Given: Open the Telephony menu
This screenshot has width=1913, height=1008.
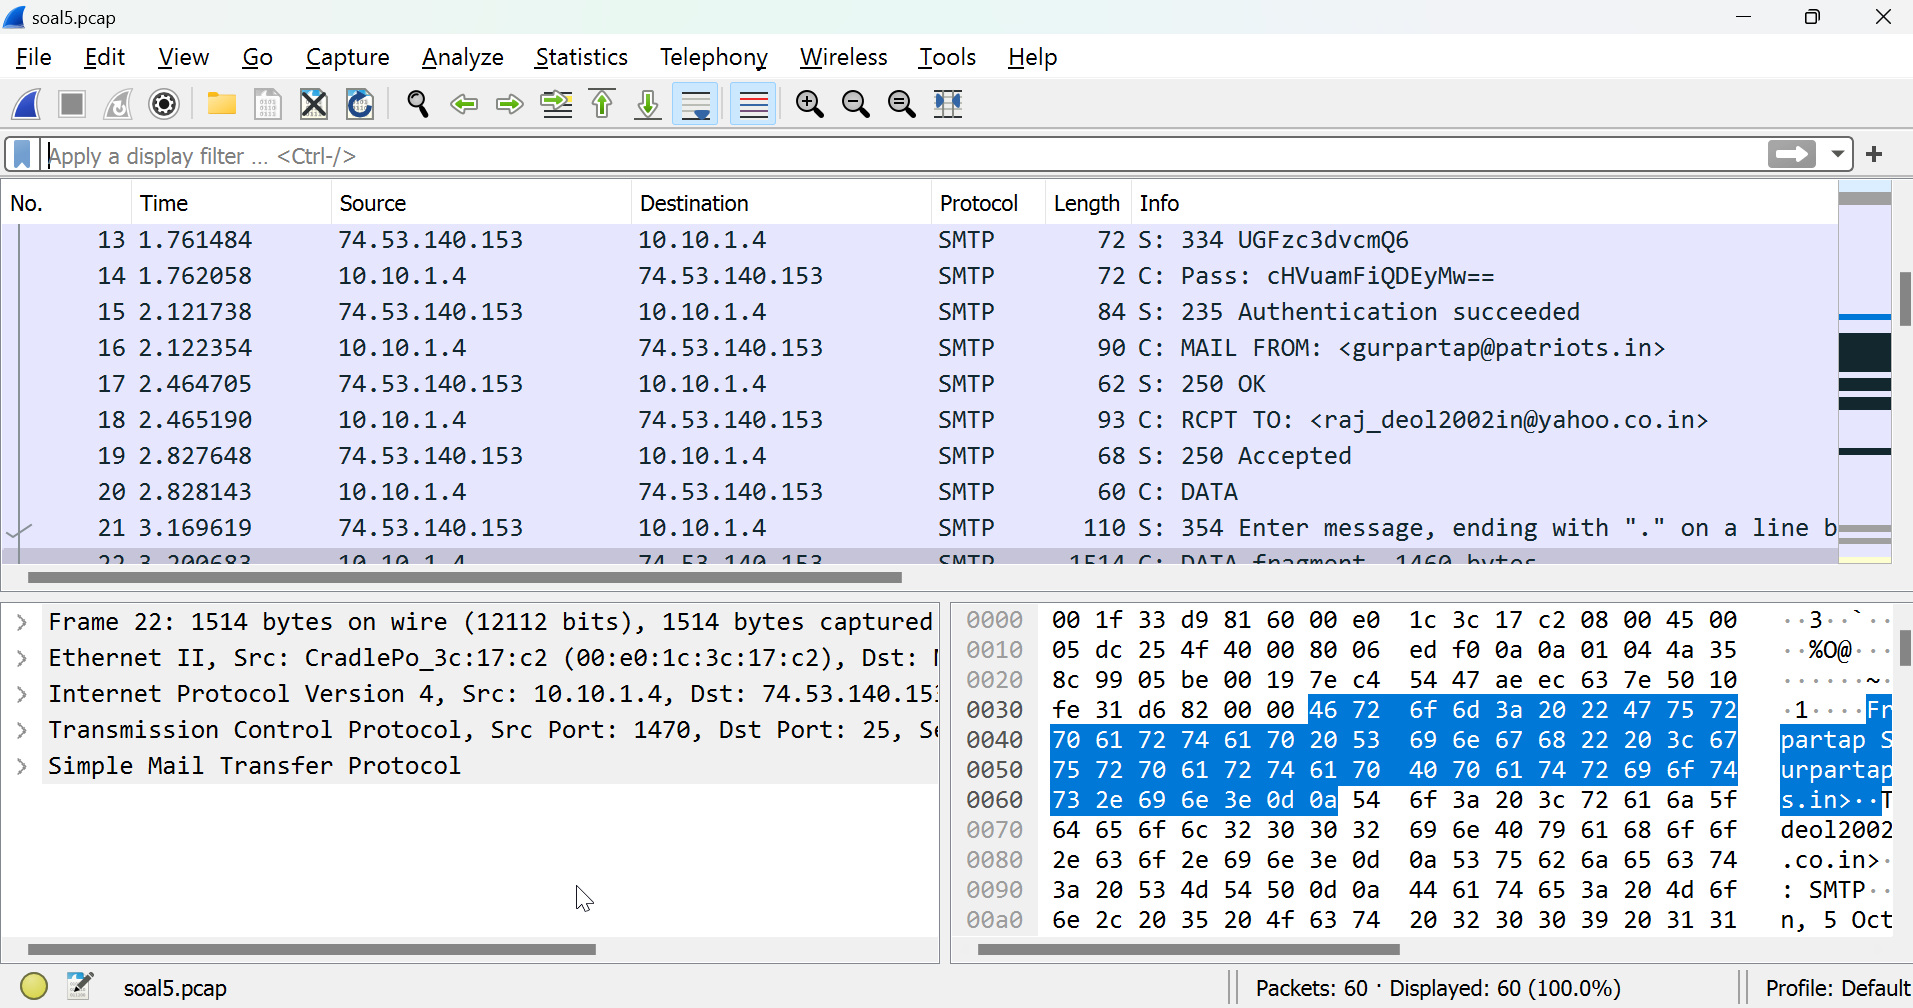Looking at the screenshot, I should pos(712,57).
